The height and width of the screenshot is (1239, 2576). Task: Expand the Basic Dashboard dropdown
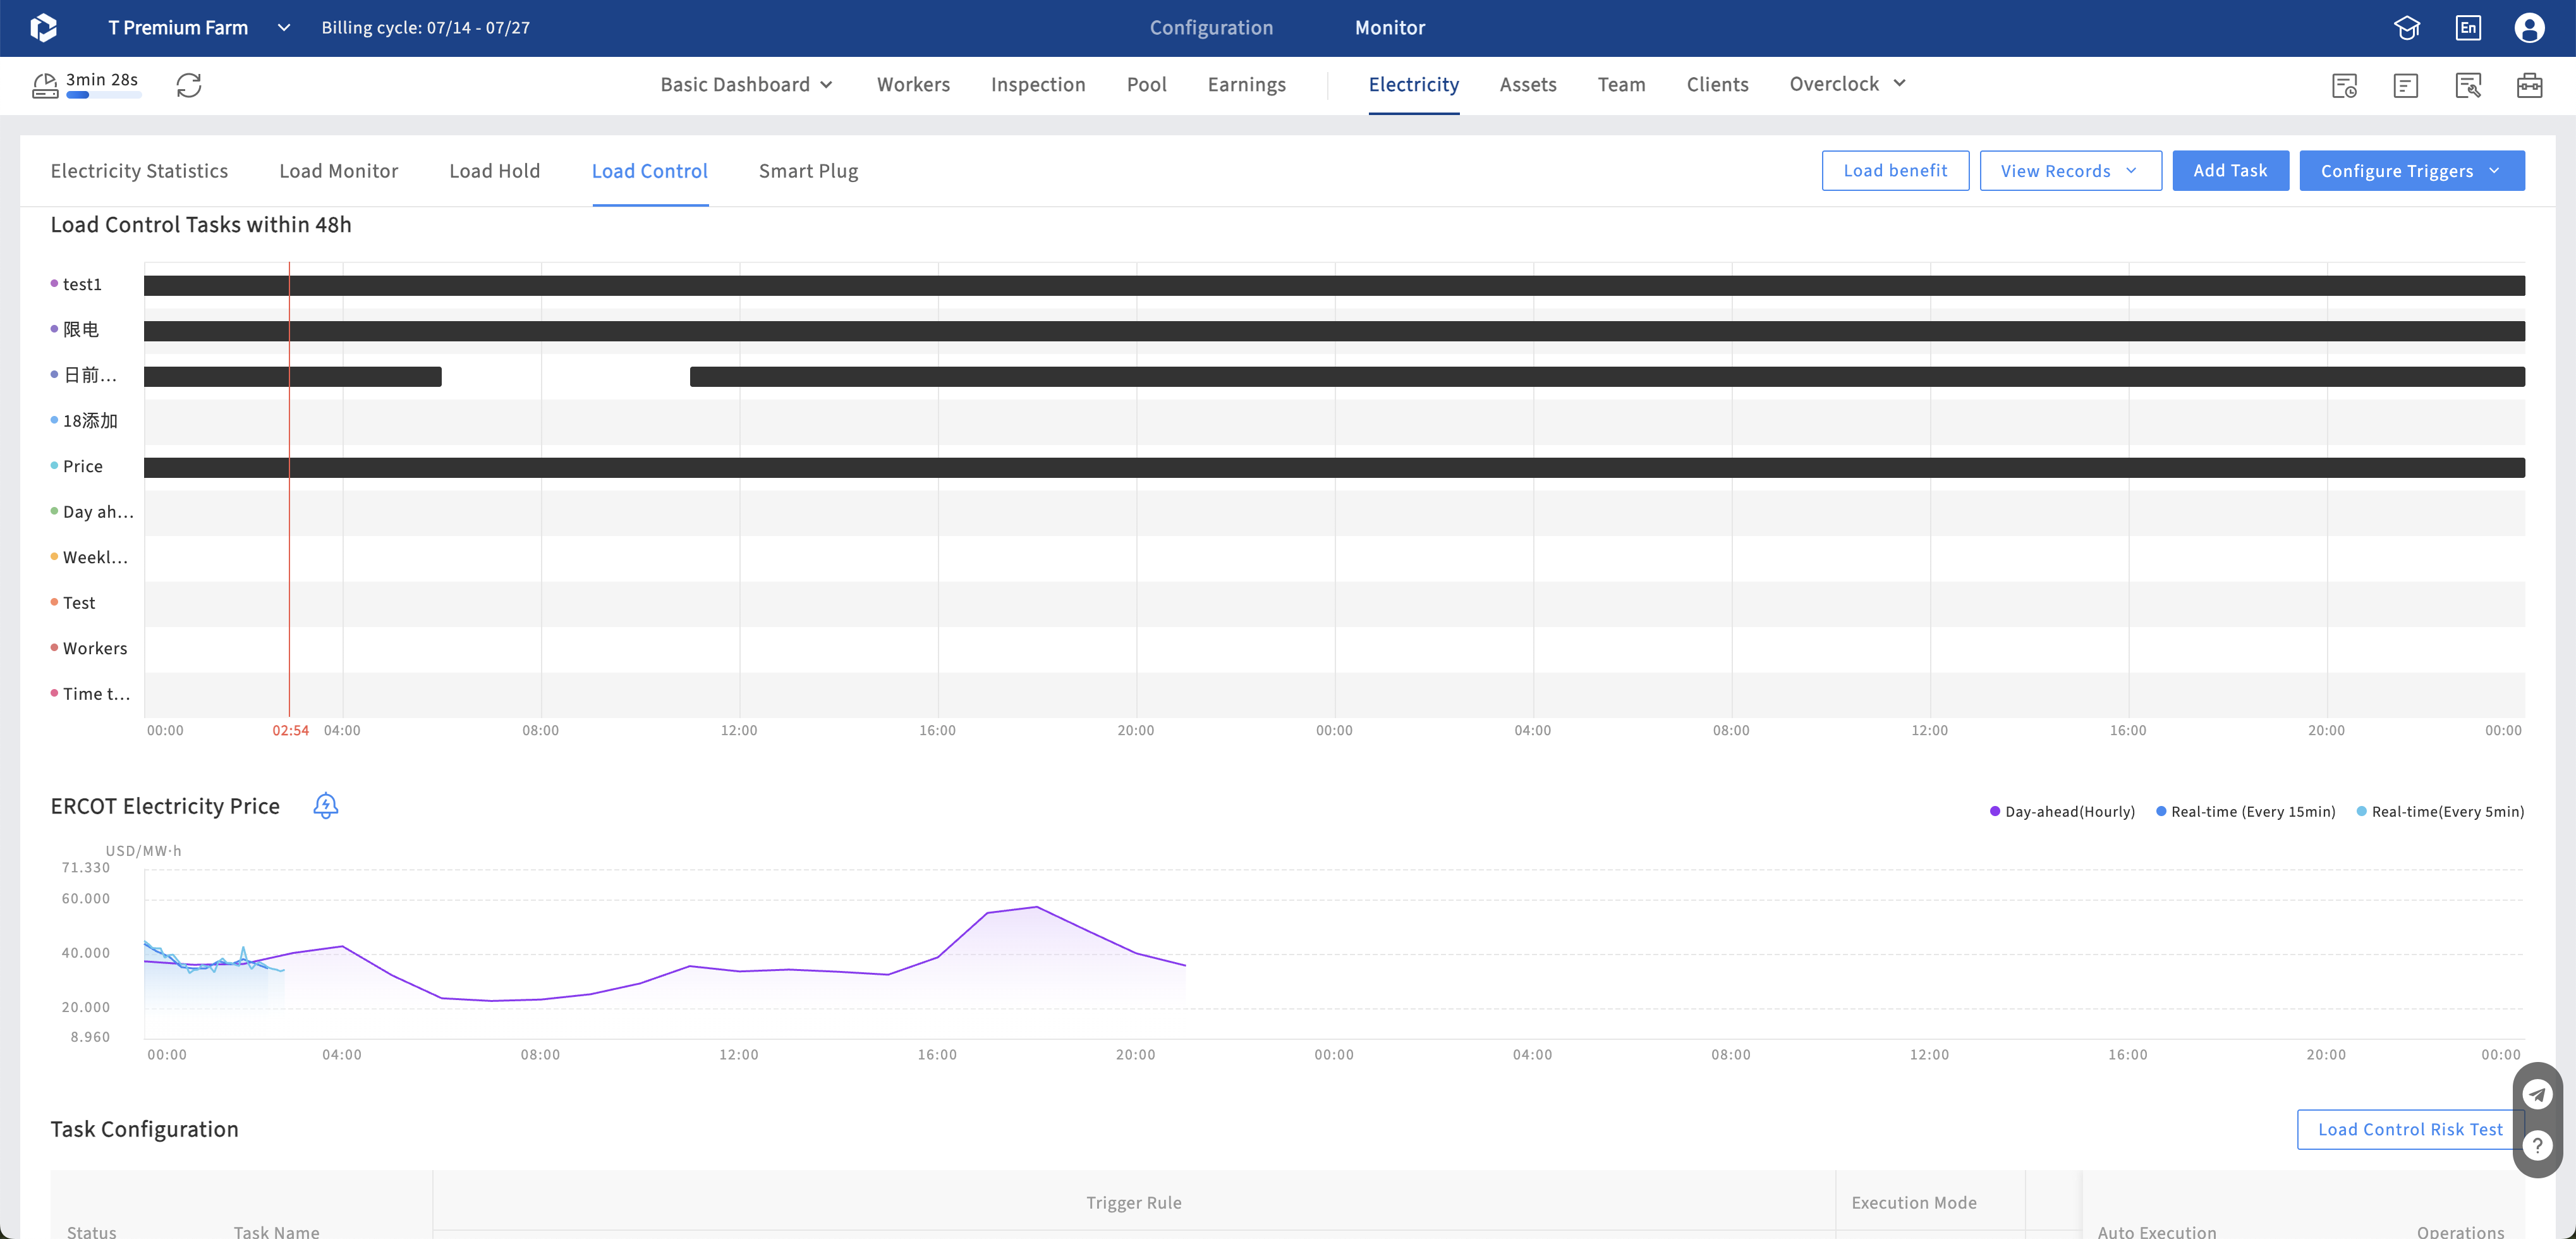click(746, 85)
